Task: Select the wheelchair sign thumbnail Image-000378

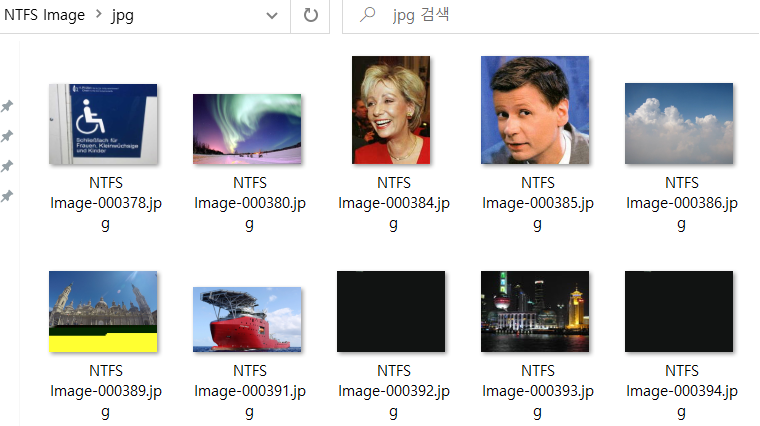Action: click(x=103, y=124)
